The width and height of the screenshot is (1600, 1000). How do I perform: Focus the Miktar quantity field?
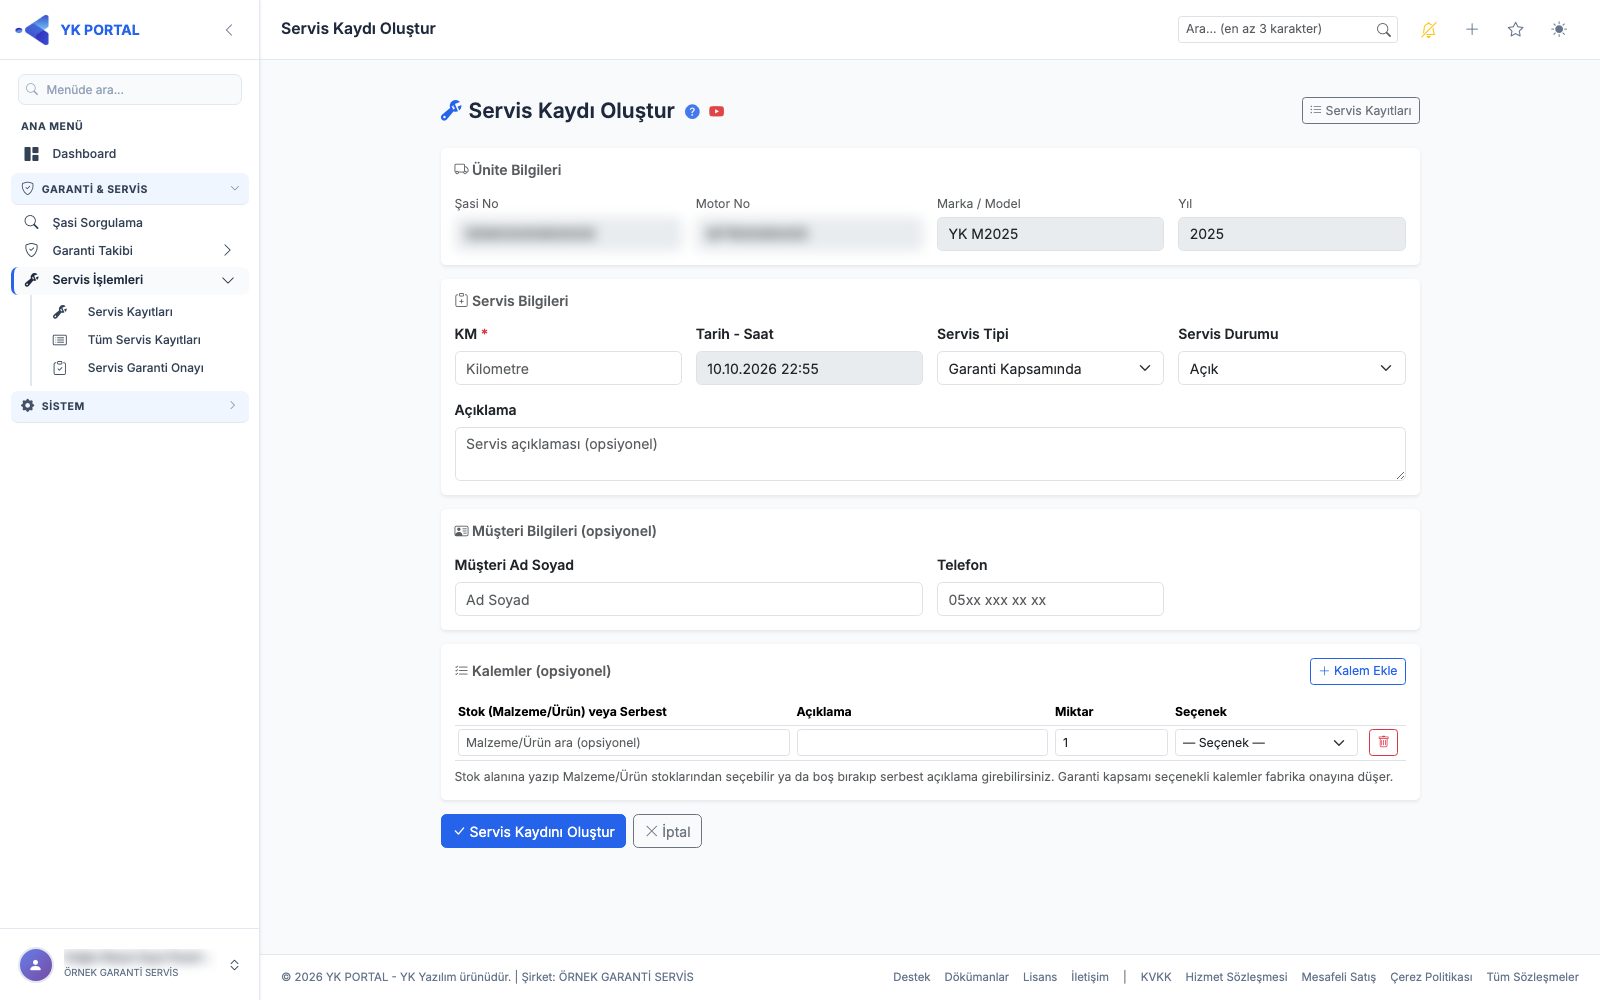1111,742
